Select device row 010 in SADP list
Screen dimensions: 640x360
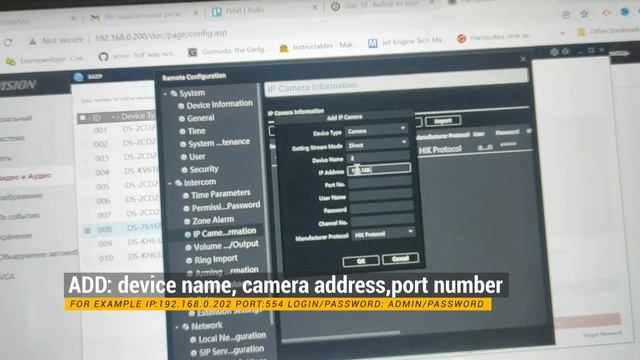(x=123, y=258)
